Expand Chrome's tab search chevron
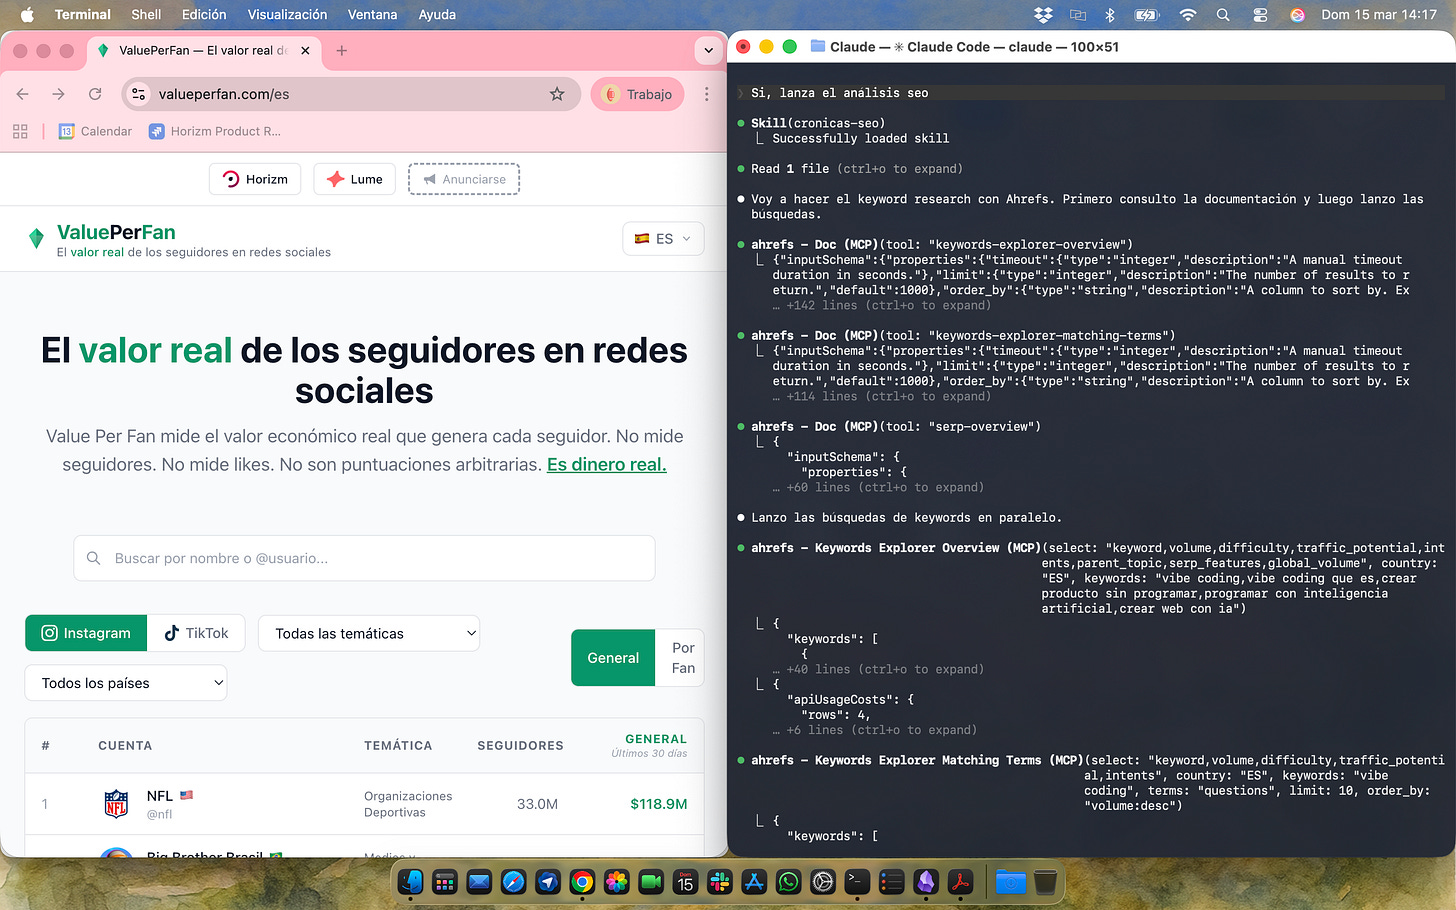 708,50
